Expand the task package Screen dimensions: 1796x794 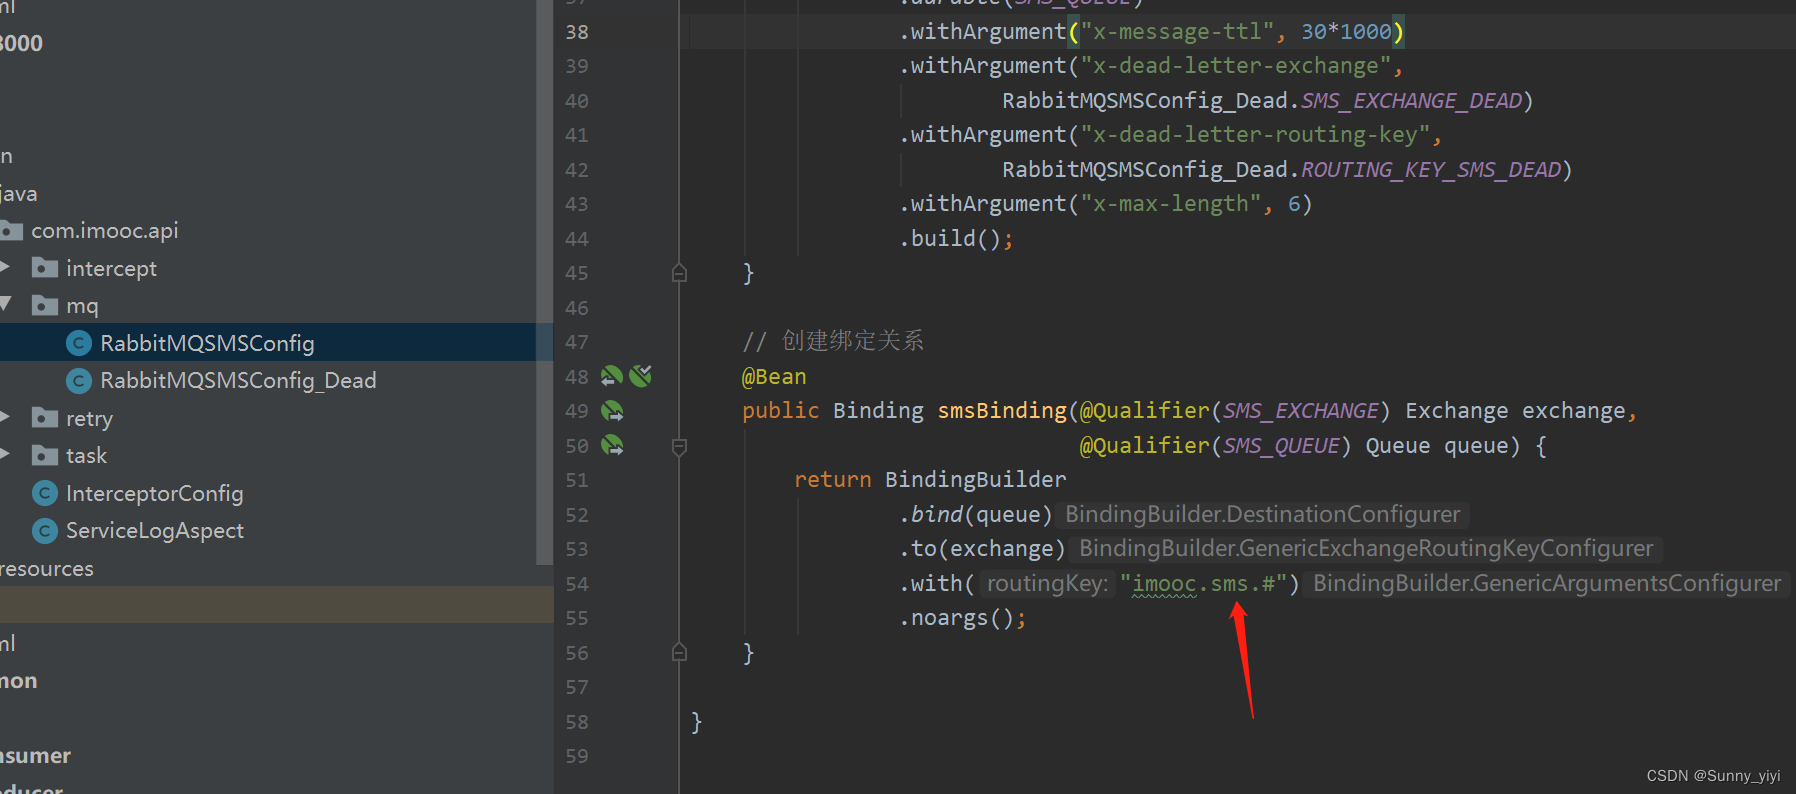point(5,454)
